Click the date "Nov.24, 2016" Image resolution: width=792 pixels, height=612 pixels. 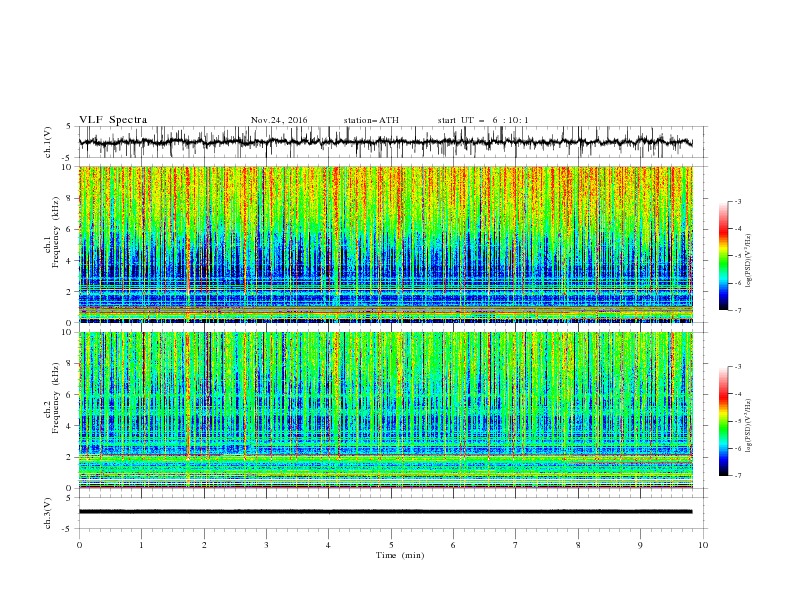[x=279, y=120]
